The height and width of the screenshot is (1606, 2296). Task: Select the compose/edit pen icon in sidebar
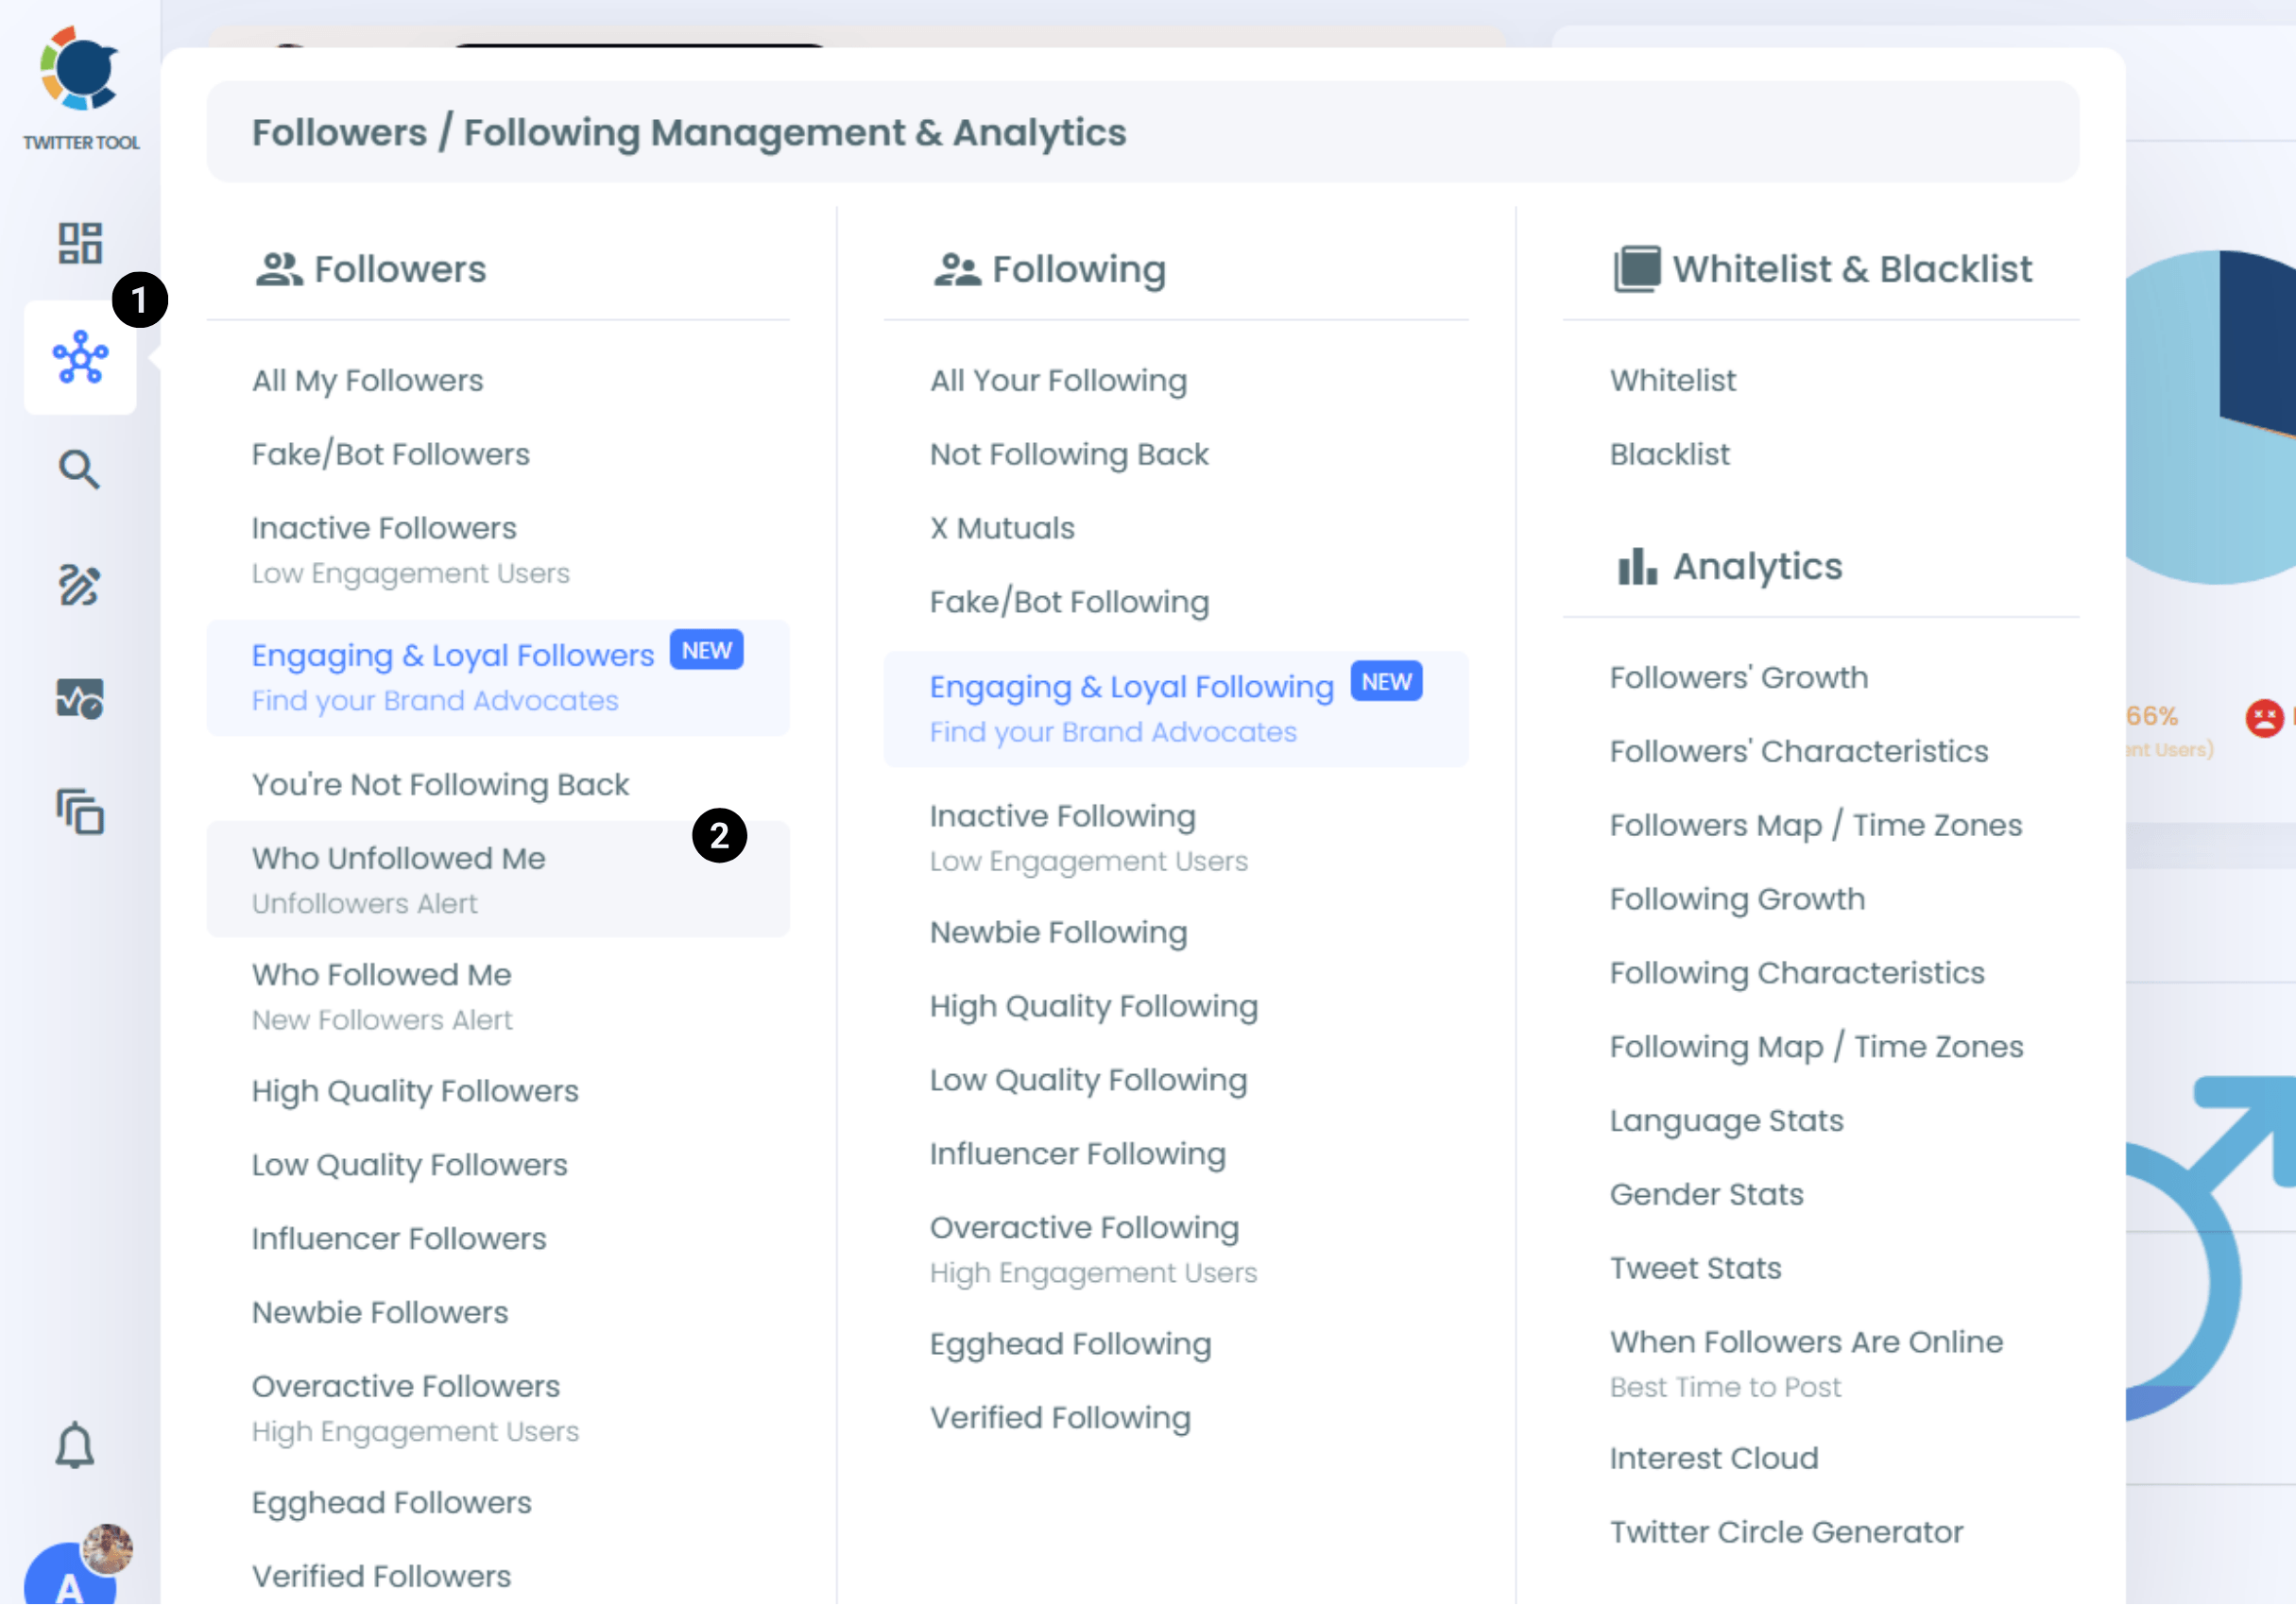pos(79,586)
